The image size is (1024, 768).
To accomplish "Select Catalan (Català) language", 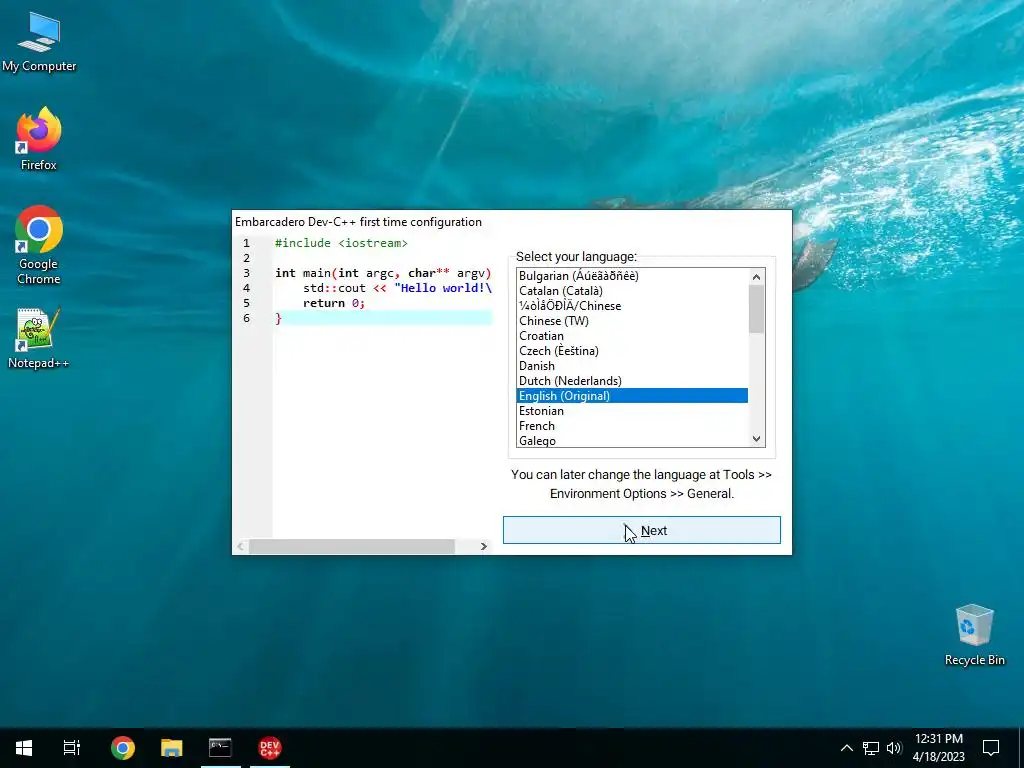I will [x=632, y=291].
